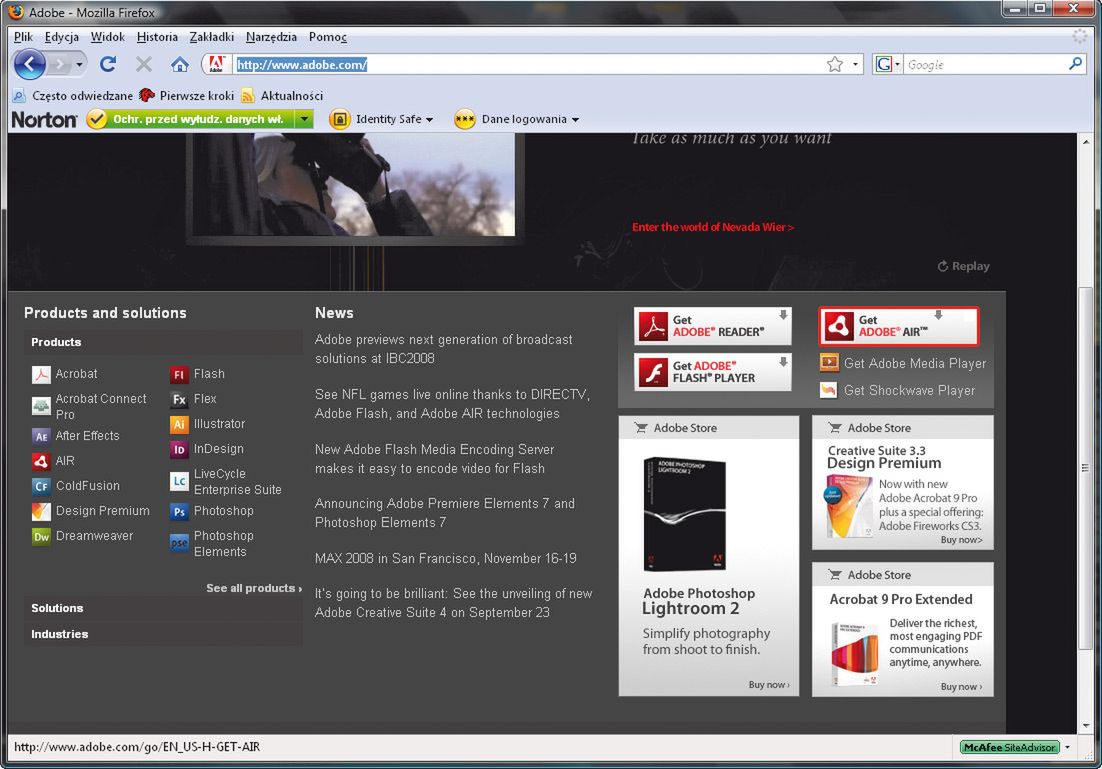Click the AIR product icon
The width and height of the screenshot is (1102, 769).
click(41, 462)
